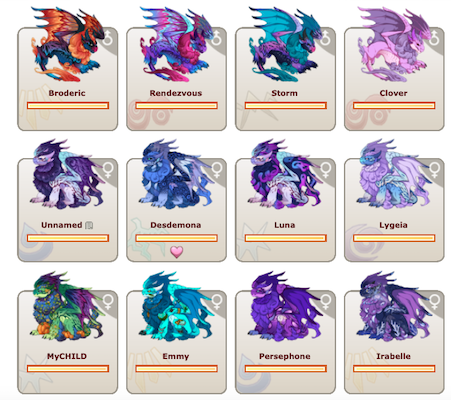Click Broderic's energy bar
Viewport: 451px width, 400px height.
pyautogui.click(x=68, y=106)
